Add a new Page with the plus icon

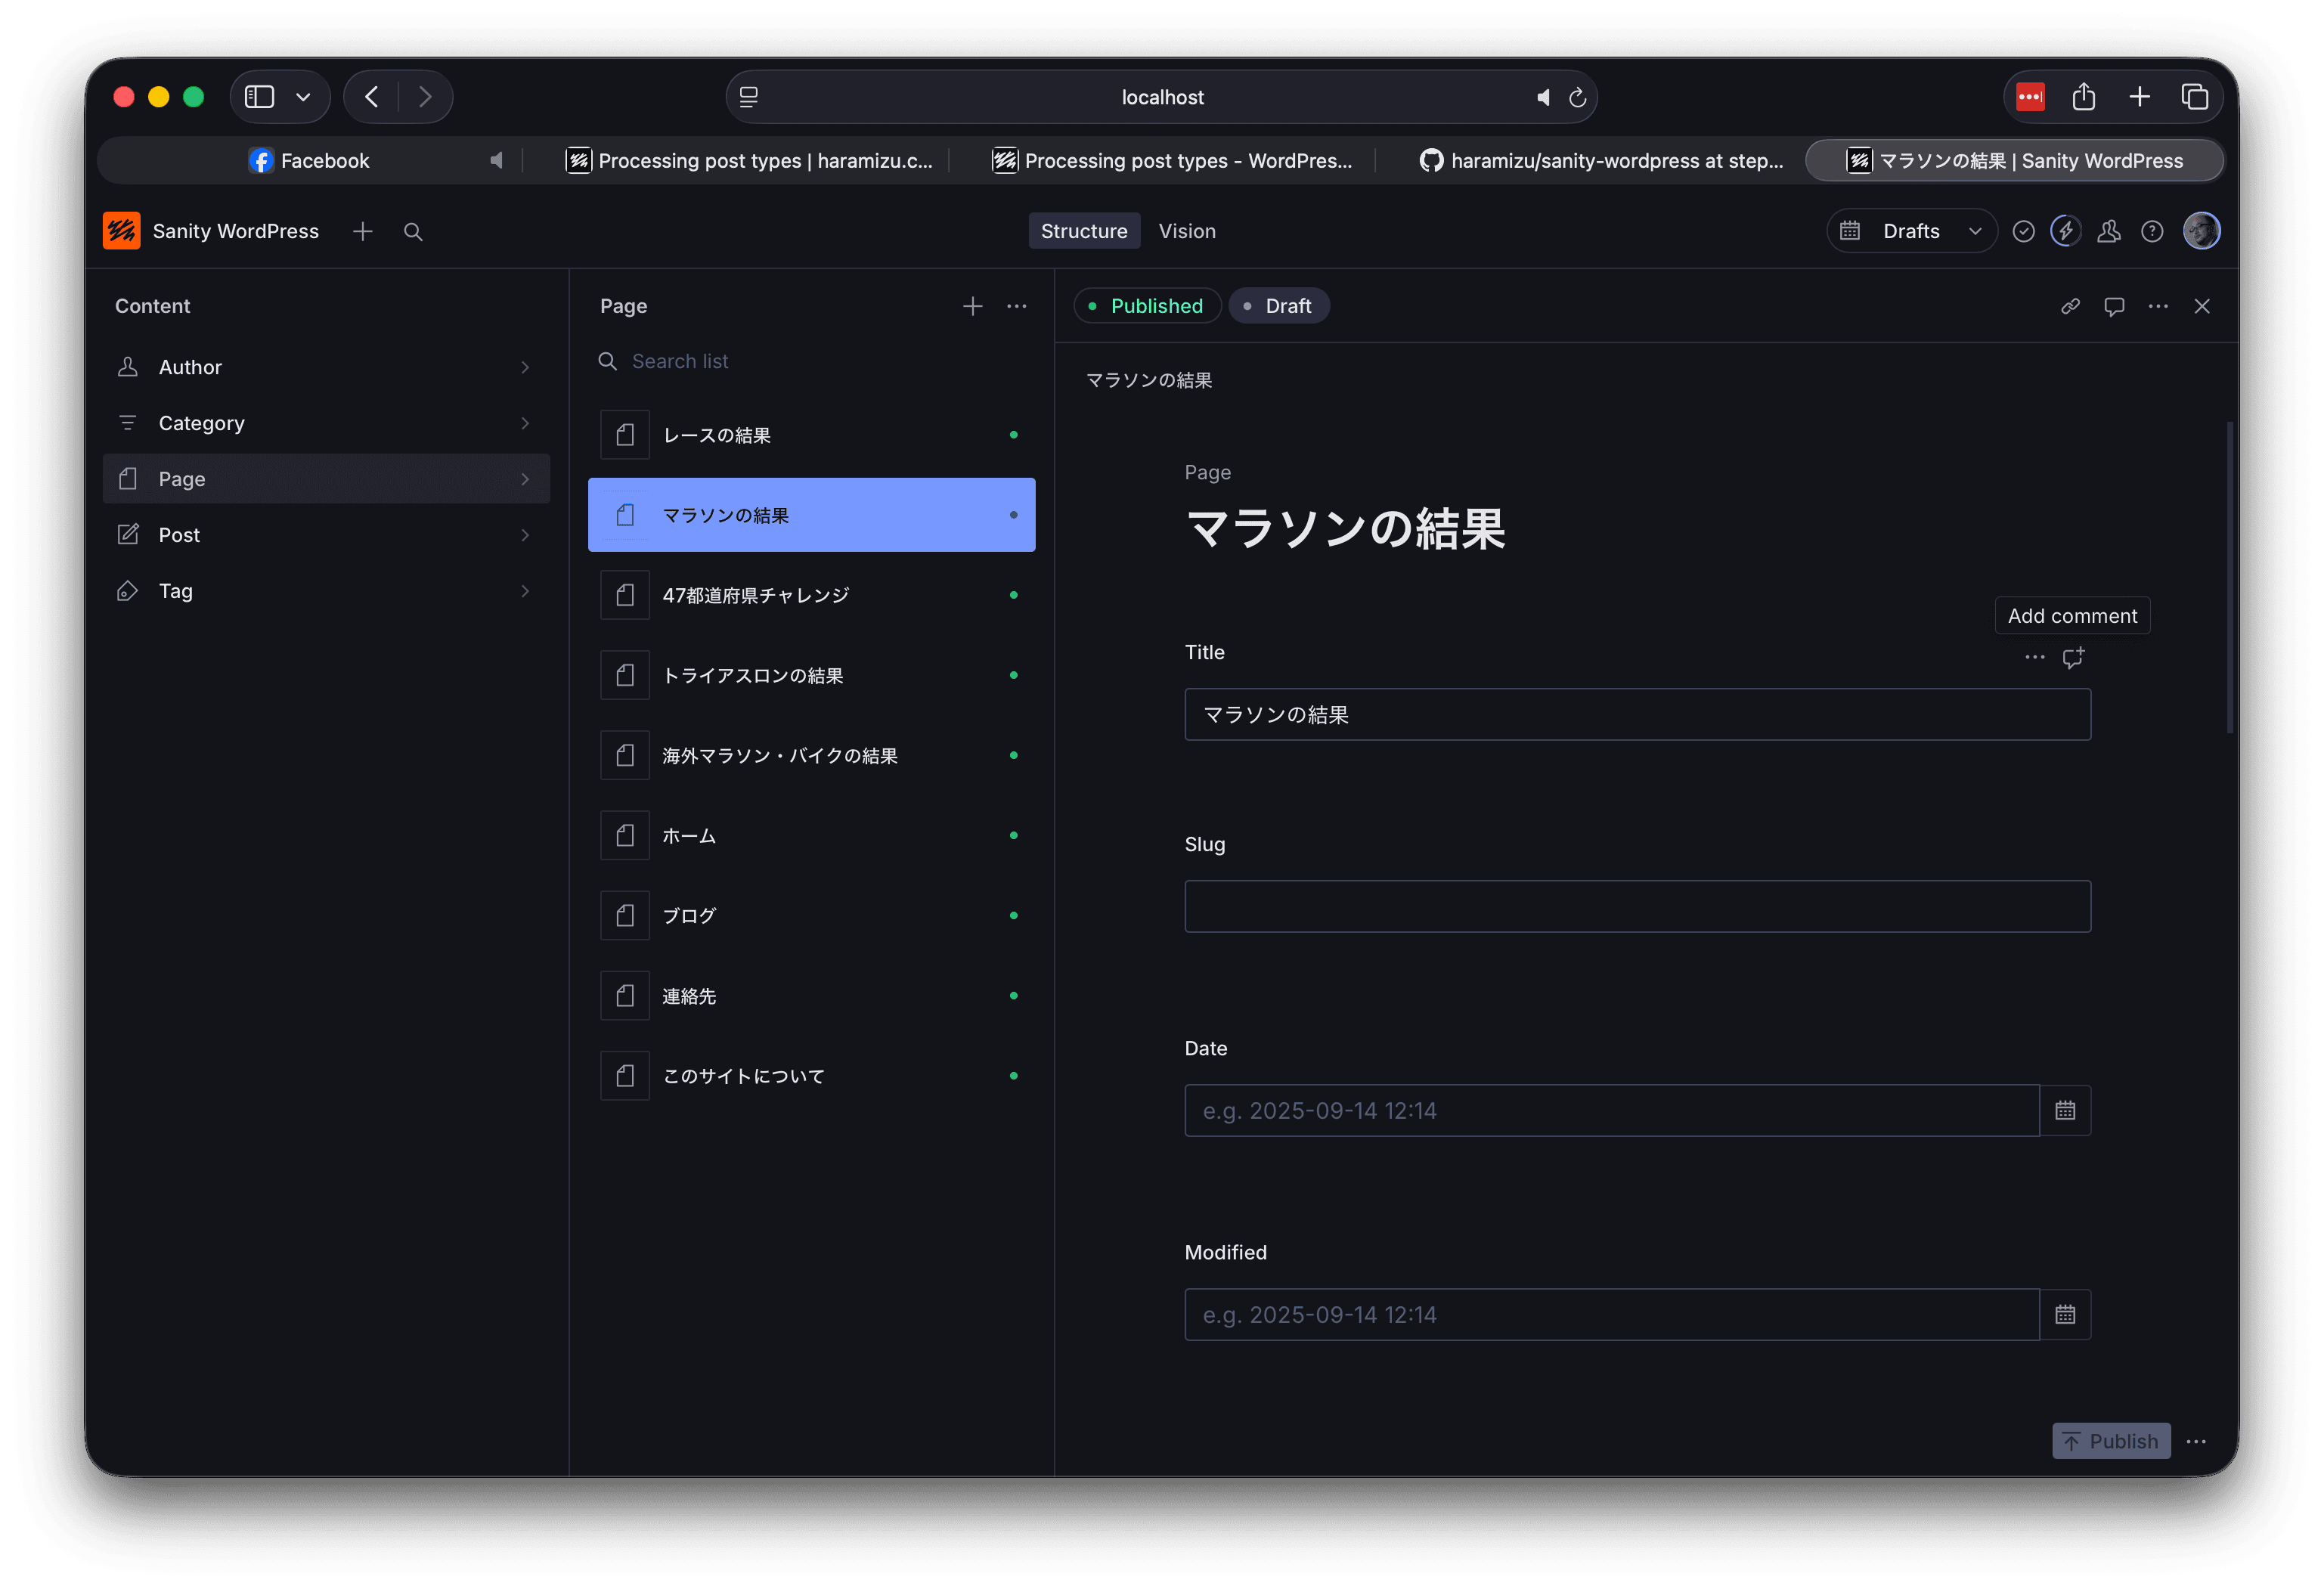972,306
